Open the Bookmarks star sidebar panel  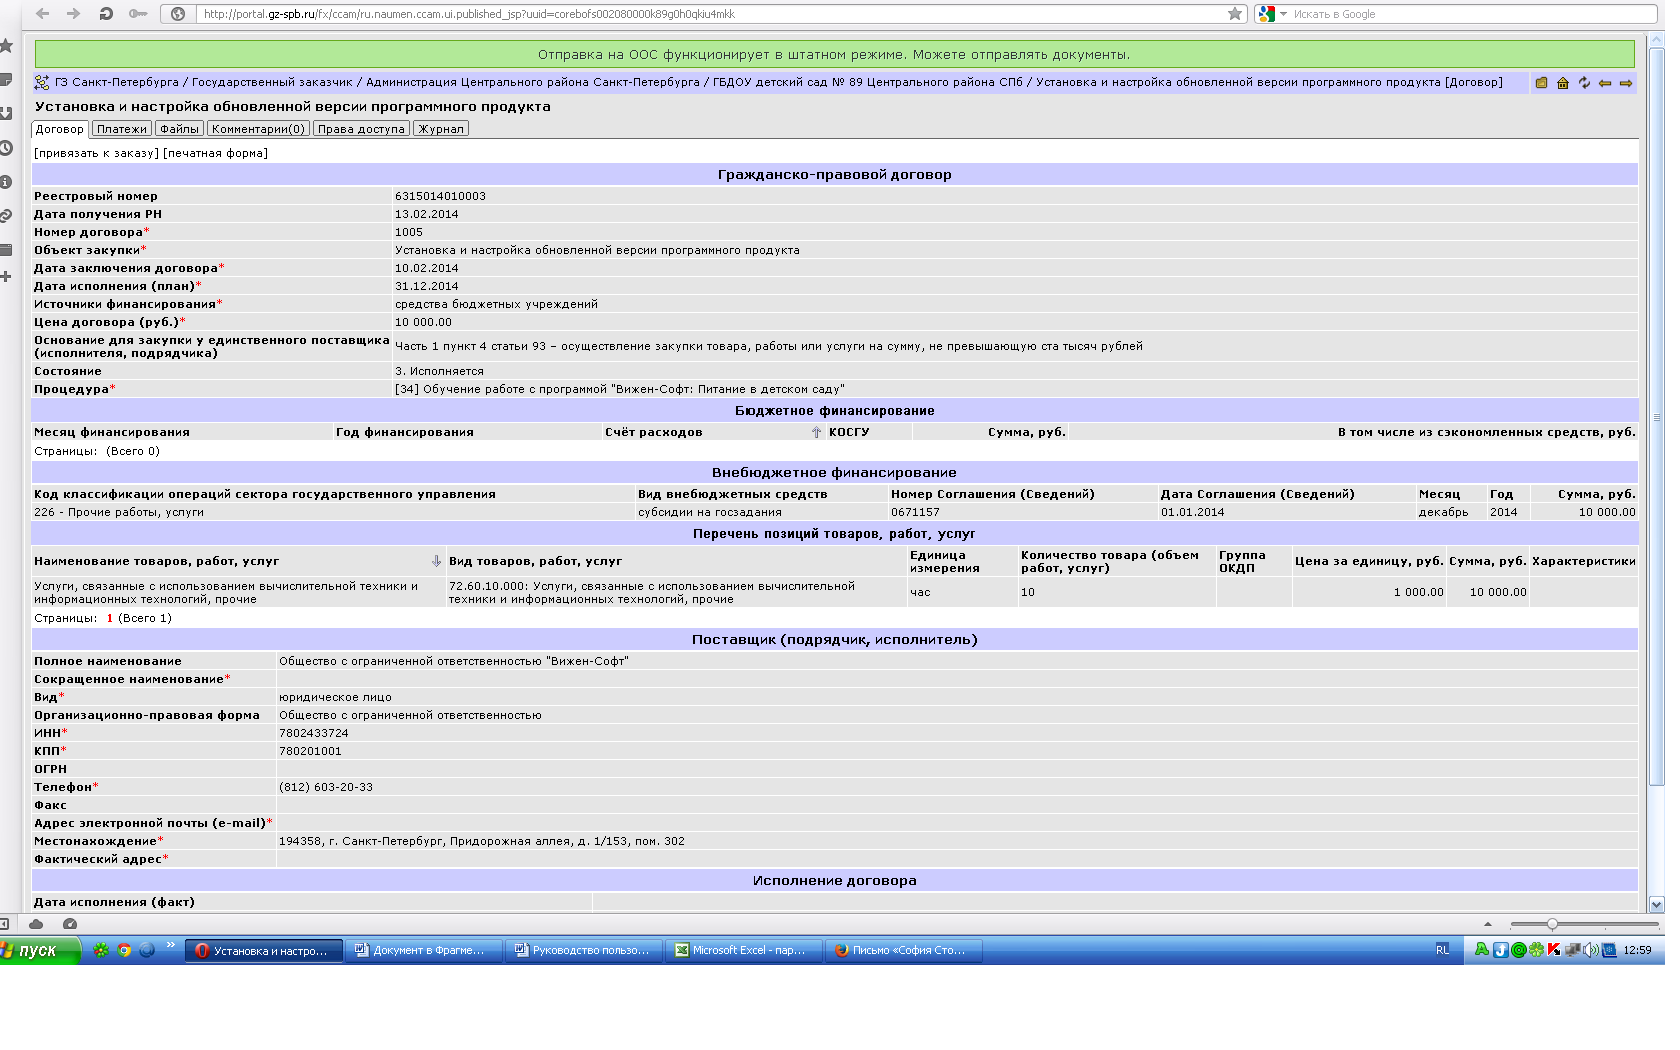pos(6,45)
